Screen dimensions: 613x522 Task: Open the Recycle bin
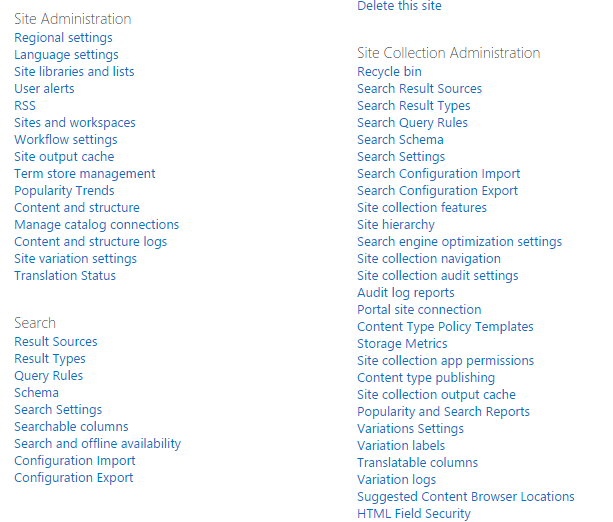389,72
